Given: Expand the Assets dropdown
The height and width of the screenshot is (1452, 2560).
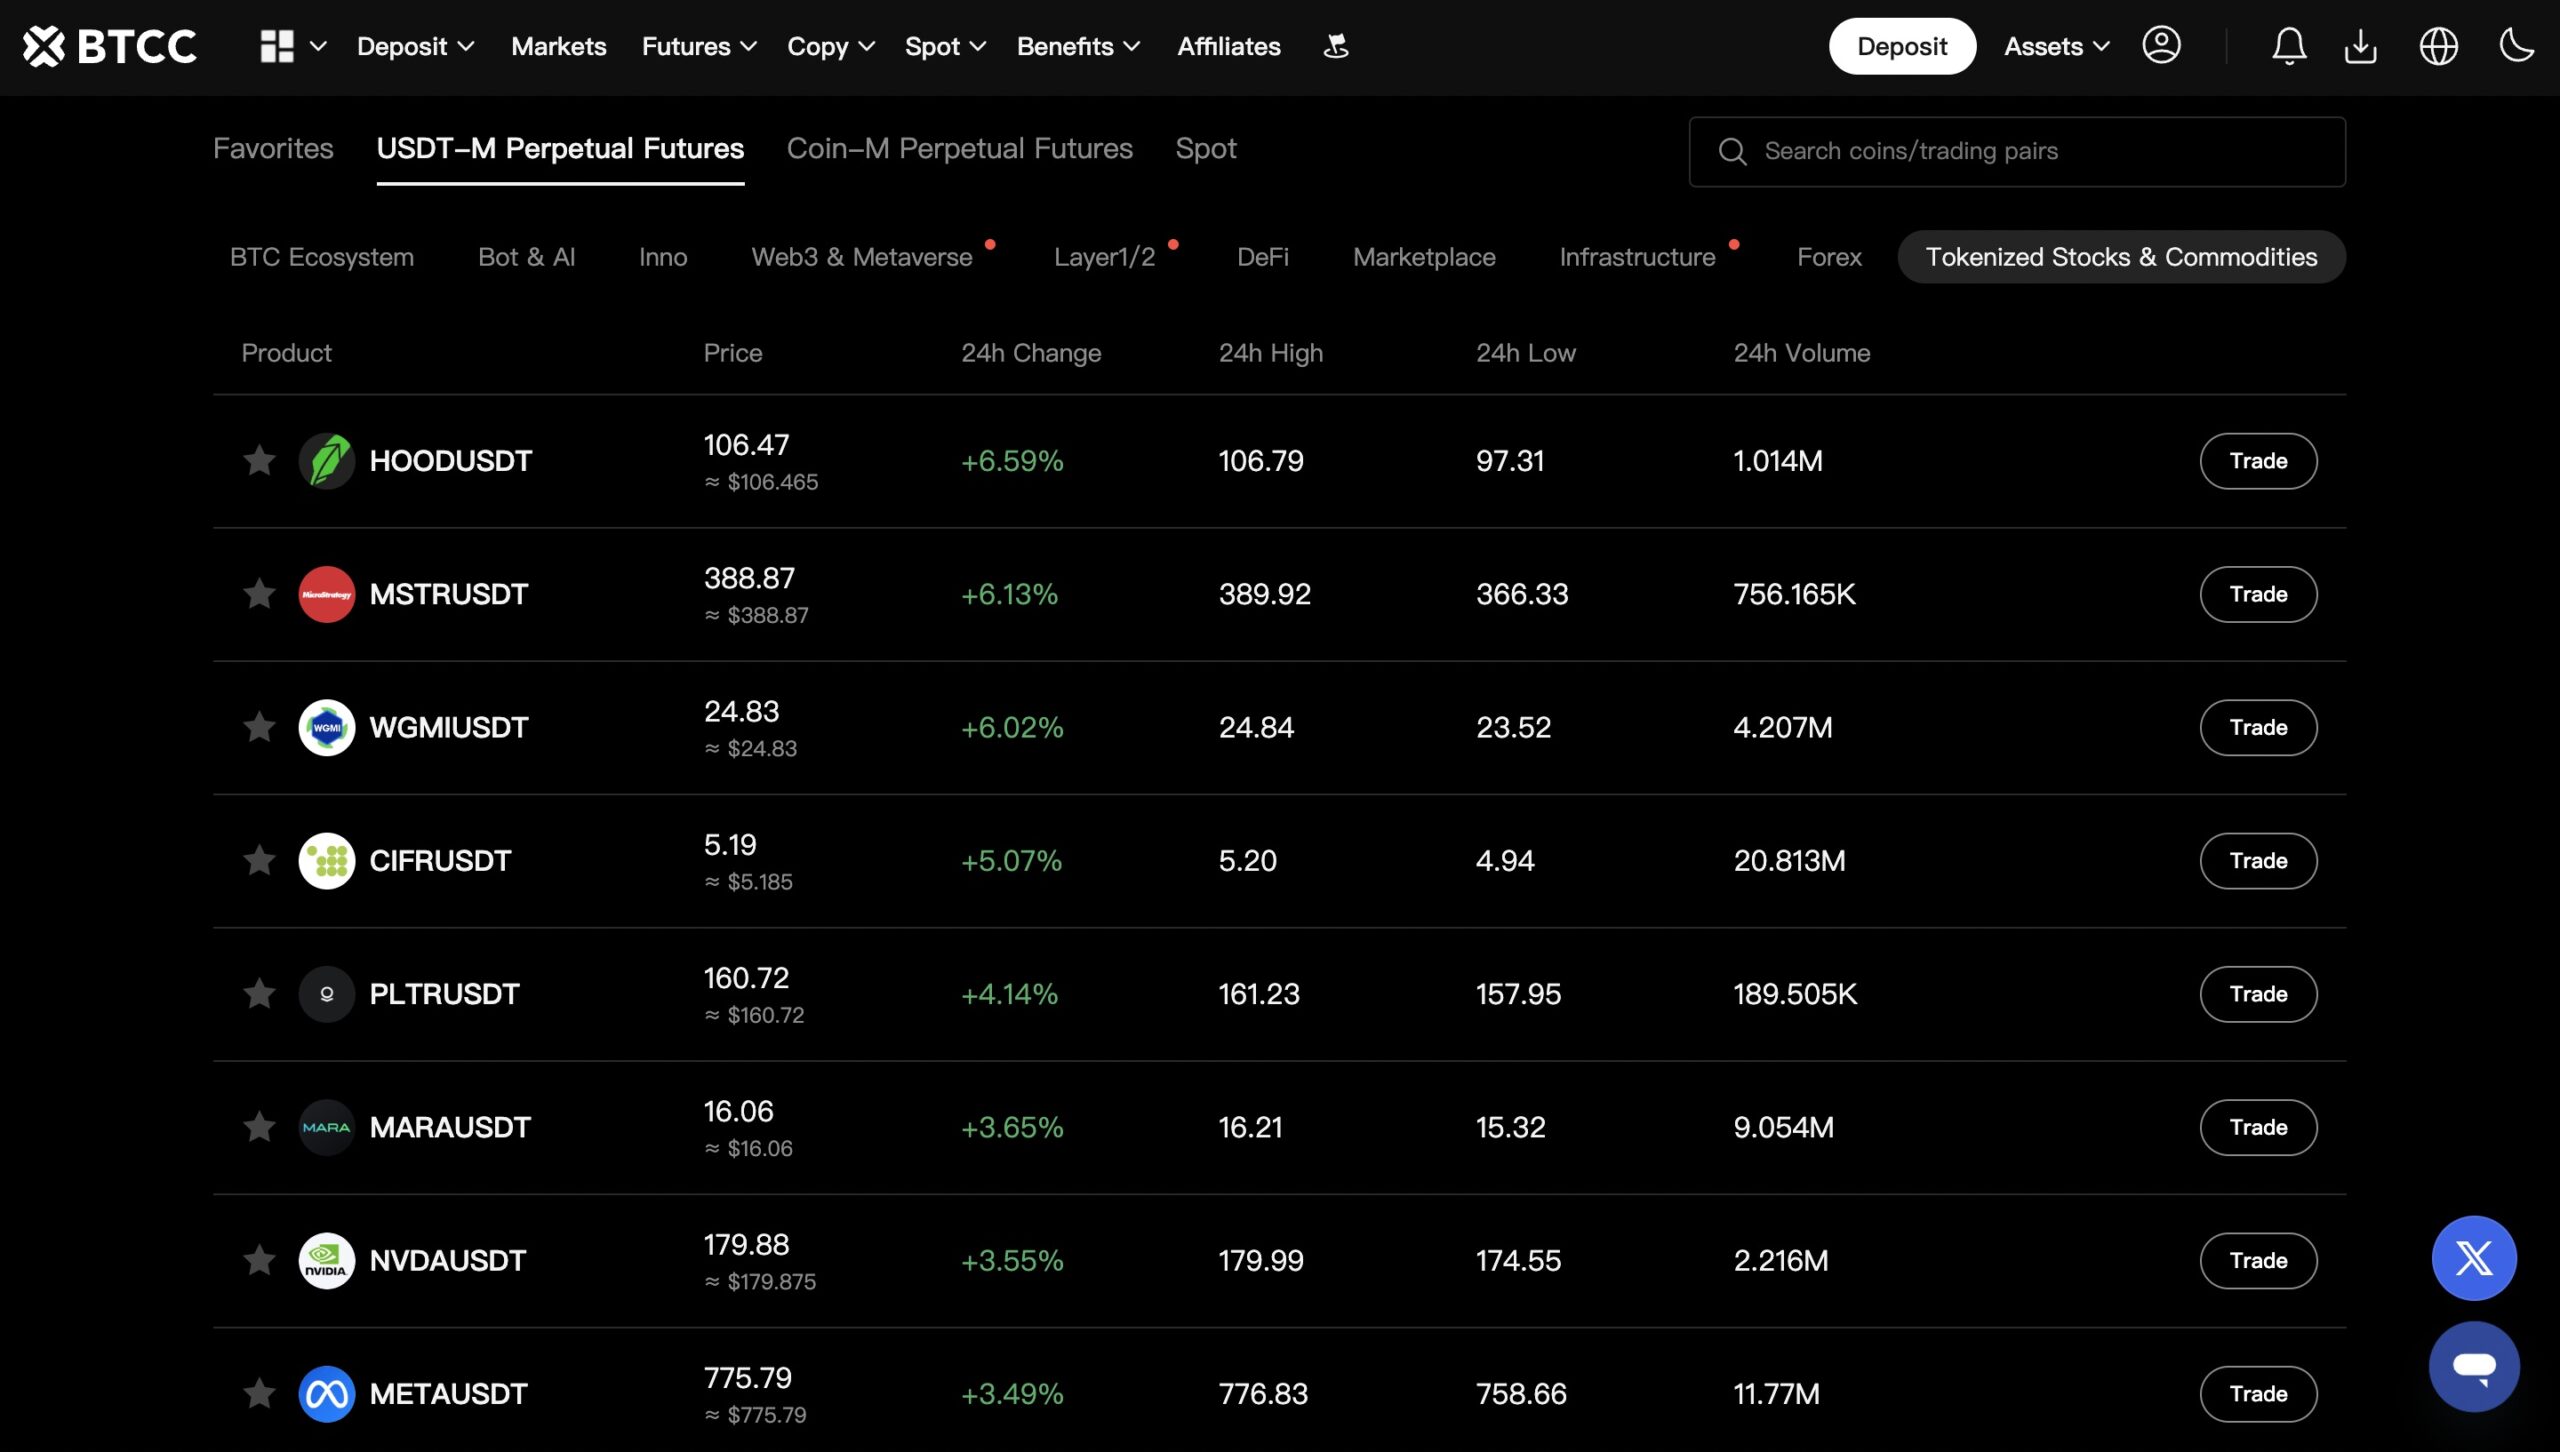Looking at the screenshot, I should 2057,46.
